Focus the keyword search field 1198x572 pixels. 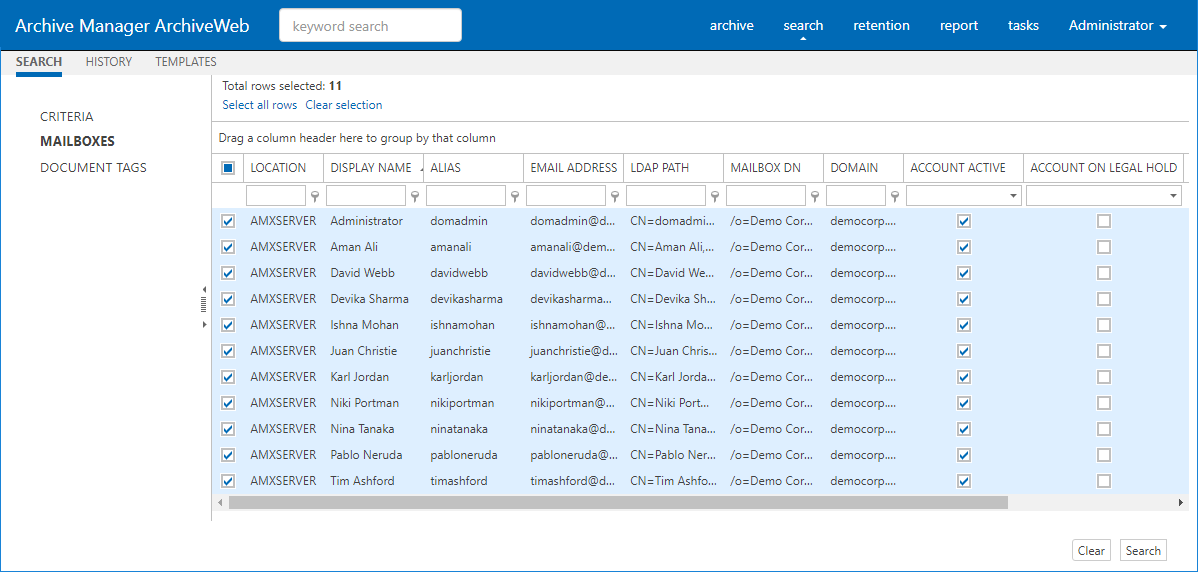click(x=370, y=26)
